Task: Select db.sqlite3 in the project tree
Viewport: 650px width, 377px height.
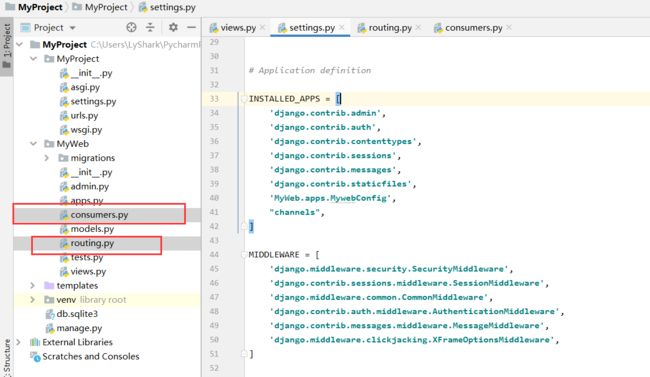Action: click(77, 314)
